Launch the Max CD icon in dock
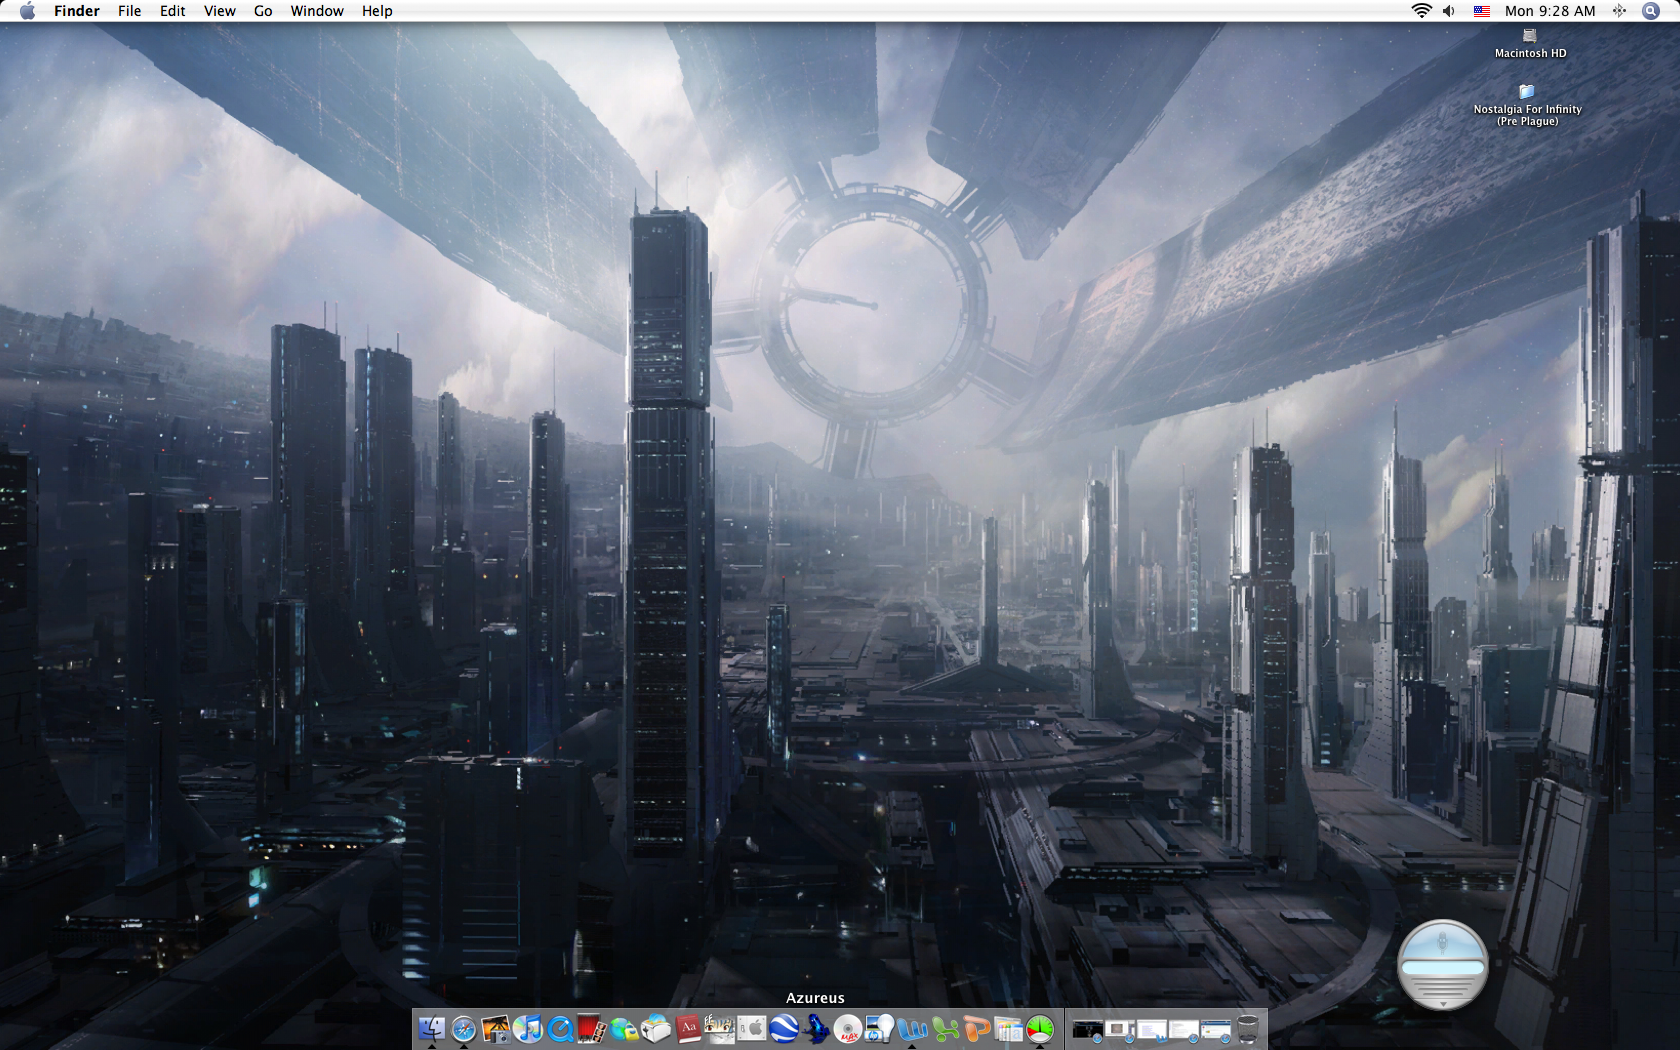This screenshot has height=1050, width=1680. point(848,1028)
